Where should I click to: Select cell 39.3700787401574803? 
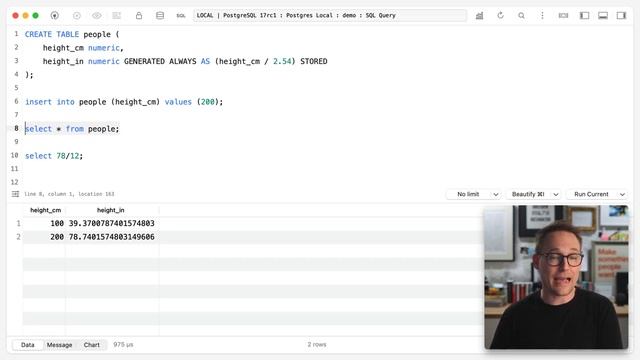111,223
